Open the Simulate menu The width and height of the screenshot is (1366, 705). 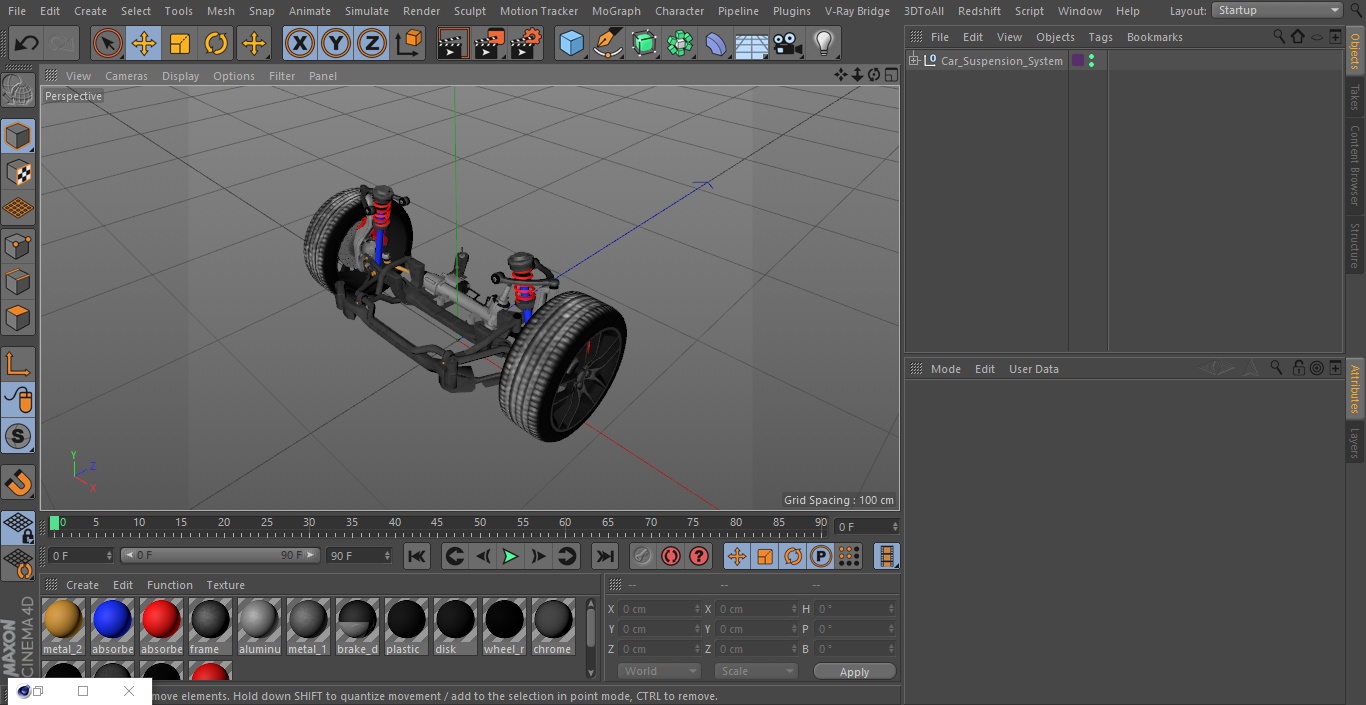[367, 11]
